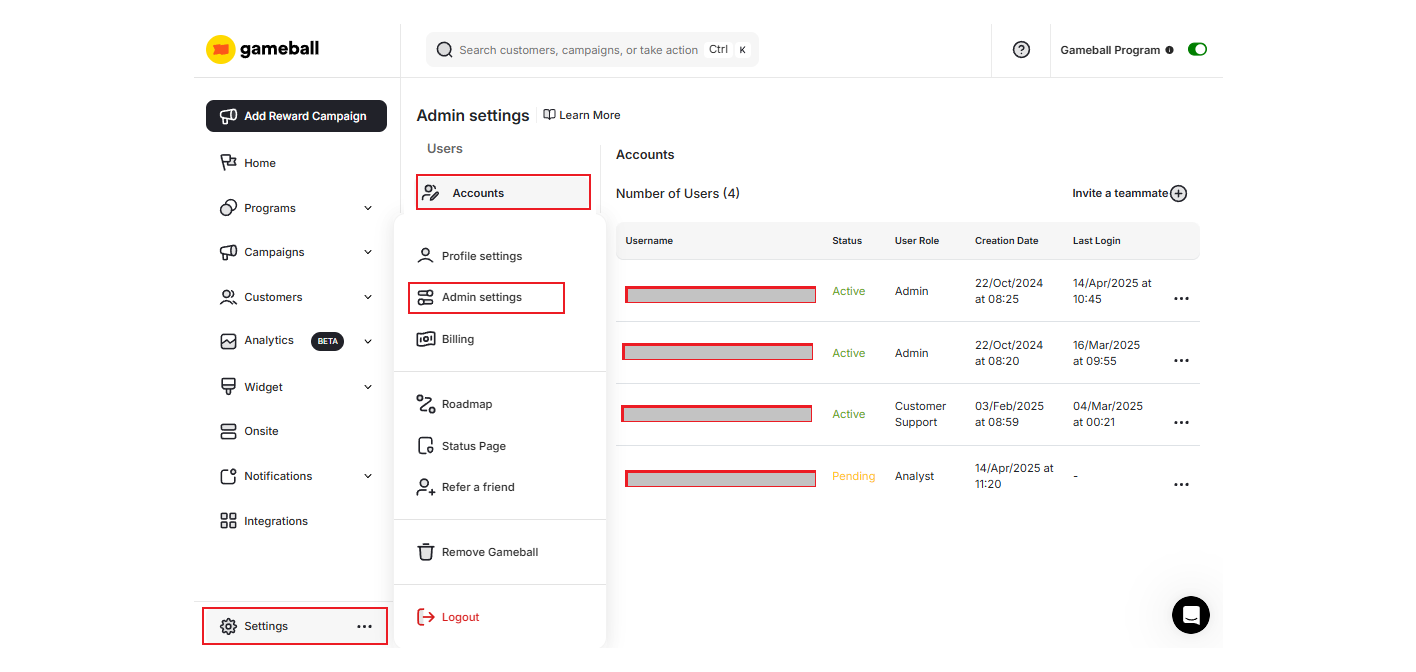Viewport: 1416px width, 672px height.
Task: Open the Accounts section under Users
Action: [x=503, y=192]
